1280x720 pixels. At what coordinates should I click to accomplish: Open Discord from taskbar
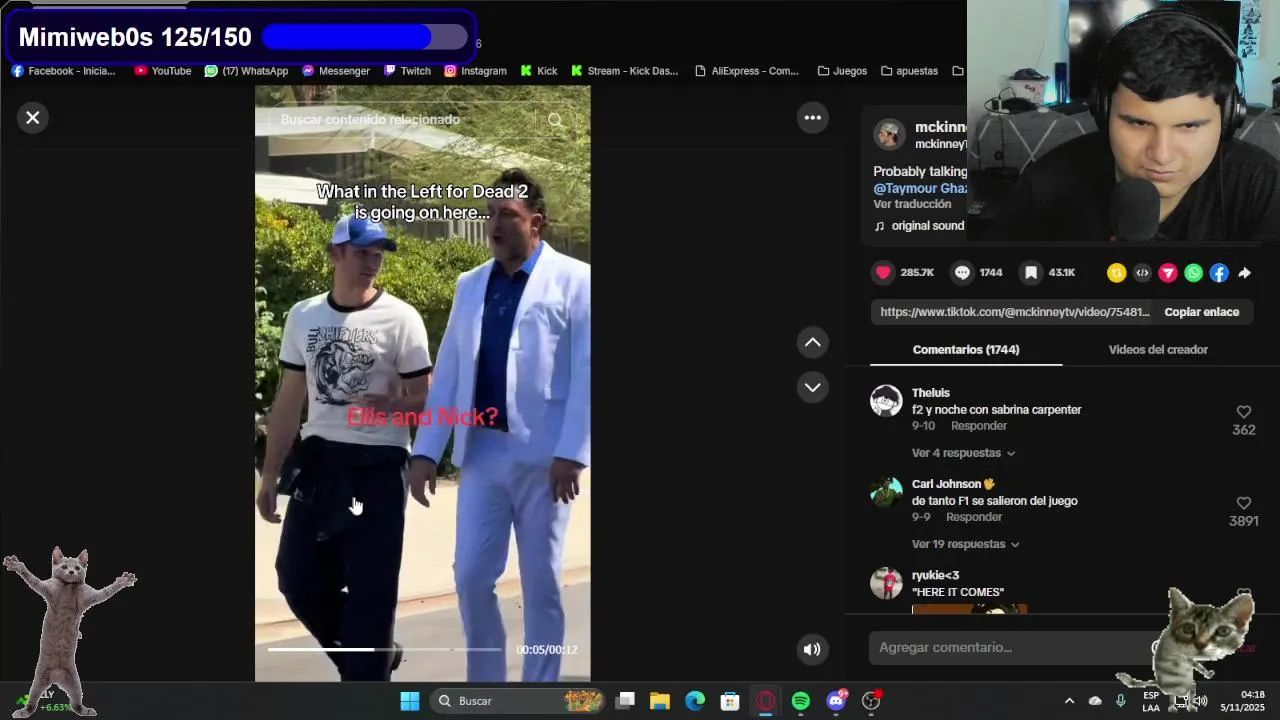837,701
